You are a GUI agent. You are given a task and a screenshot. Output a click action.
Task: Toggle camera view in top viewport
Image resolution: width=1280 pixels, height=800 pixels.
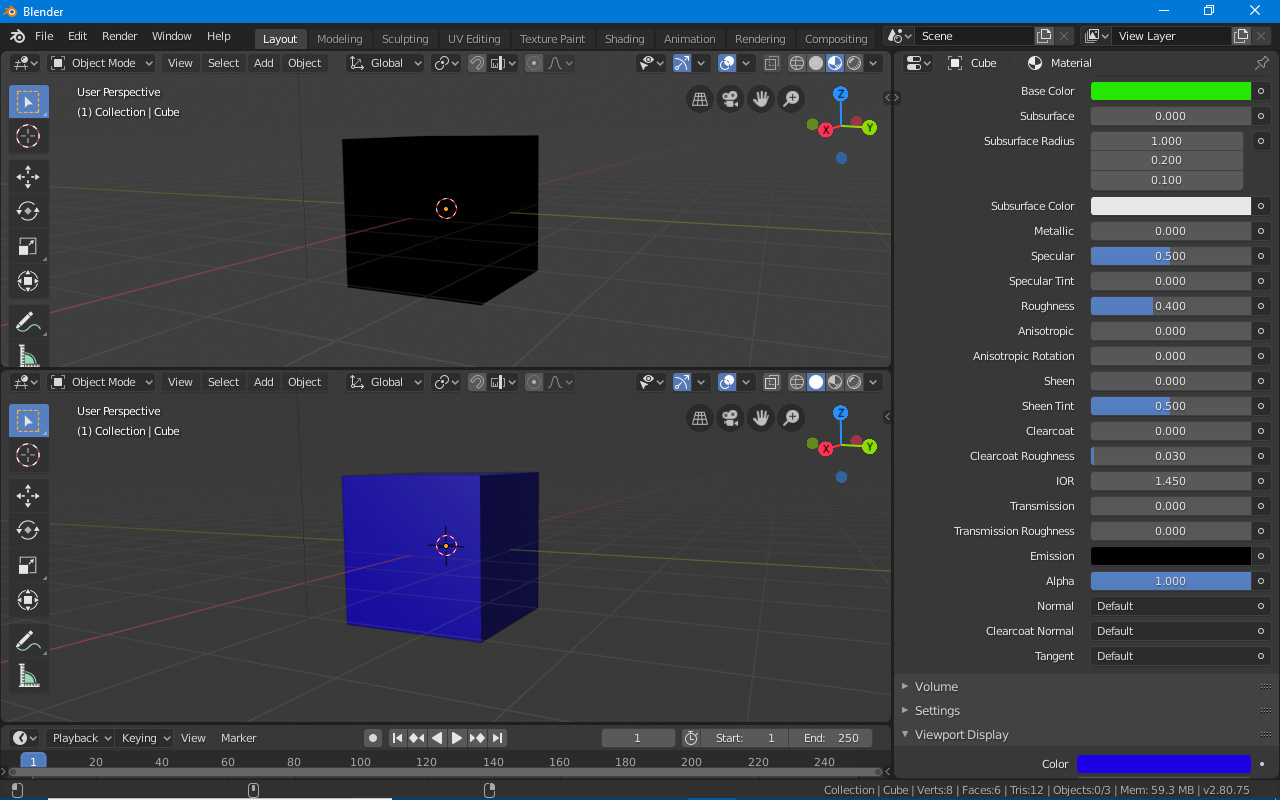(x=730, y=99)
